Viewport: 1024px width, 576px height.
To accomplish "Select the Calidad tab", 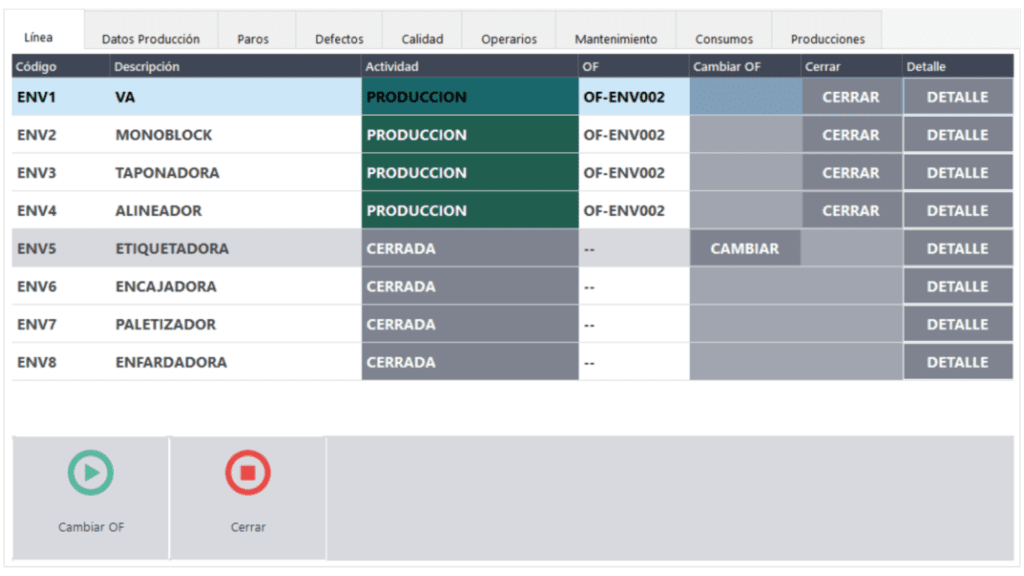I will tap(422, 31).
